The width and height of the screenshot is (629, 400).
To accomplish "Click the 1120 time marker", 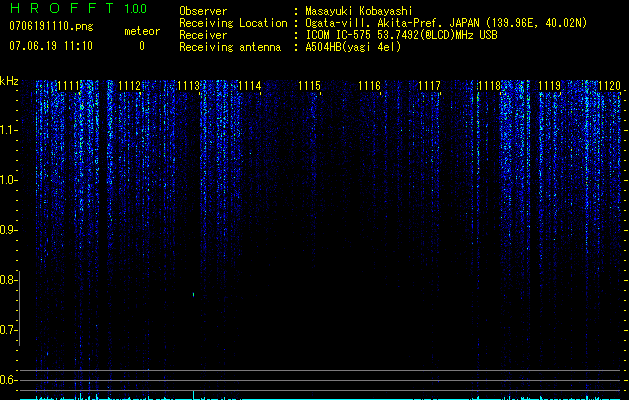I will 609,86.
